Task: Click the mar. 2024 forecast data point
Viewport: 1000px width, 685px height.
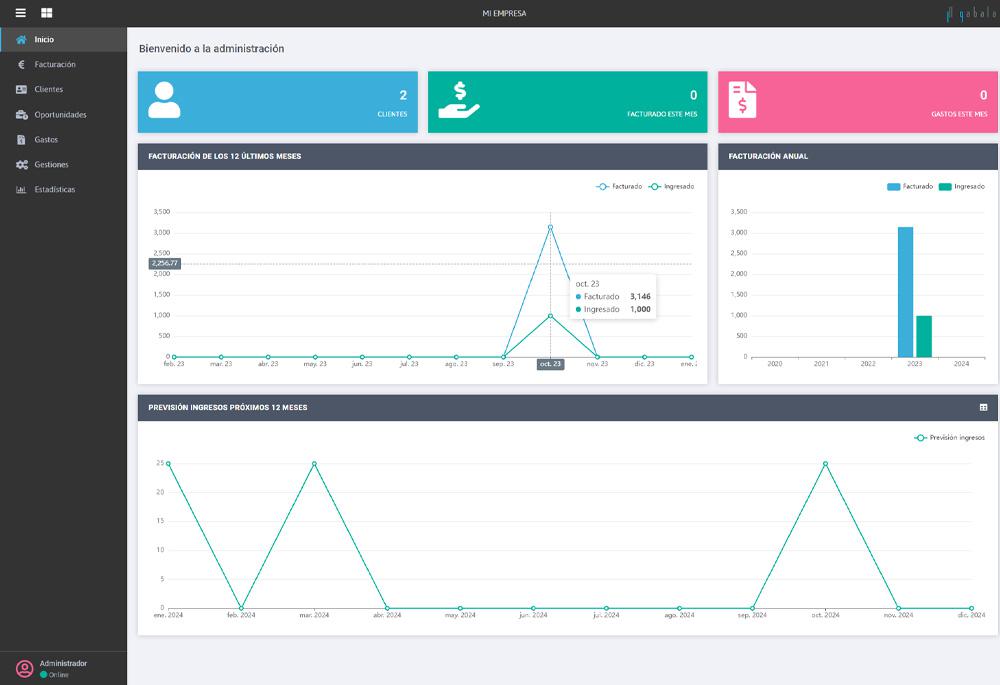Action: (x=314, y=464)
